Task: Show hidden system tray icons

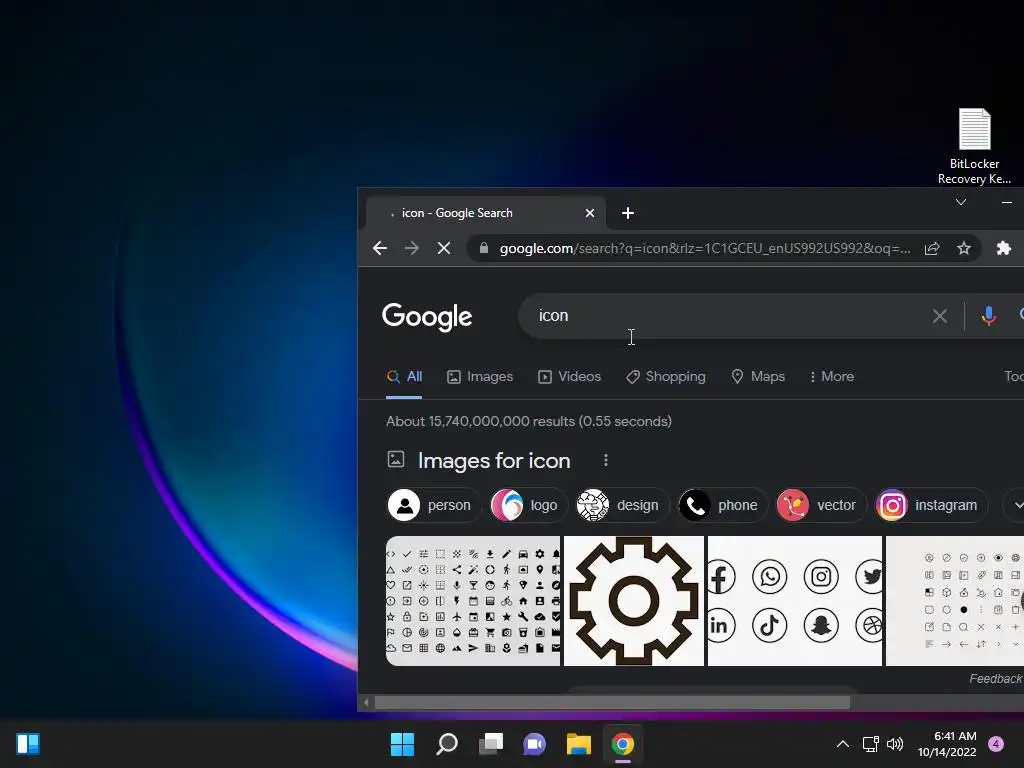Action: coord(843,744)
